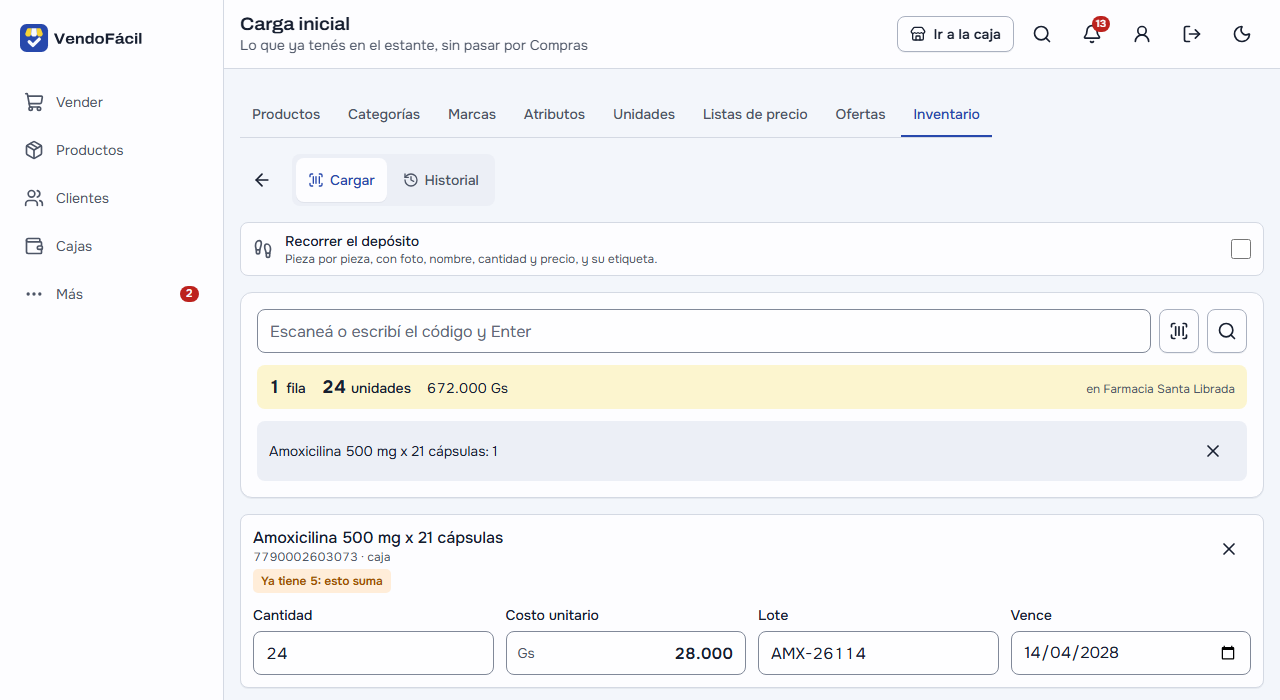Select the Ofertas tab

pyautogui.click(x=860, y=114)
